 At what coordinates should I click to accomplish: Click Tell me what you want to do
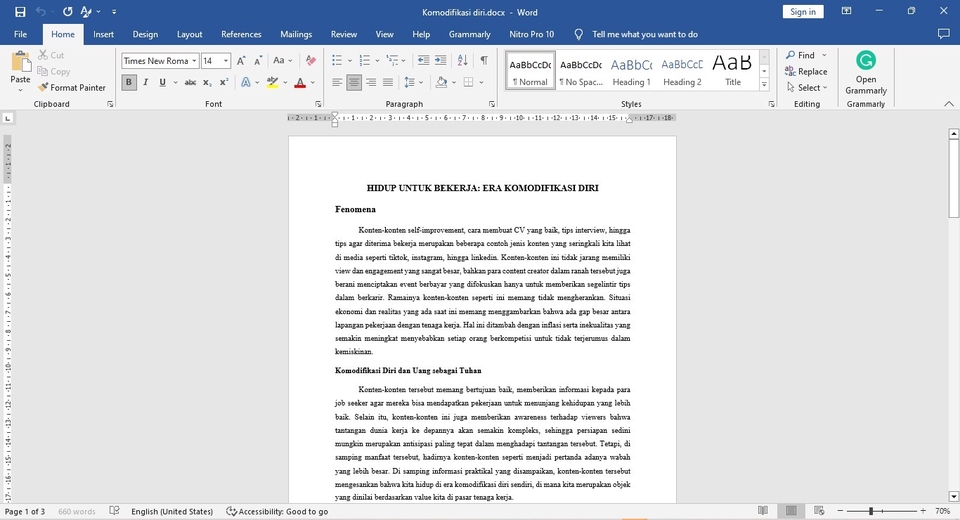coord(645,34)
